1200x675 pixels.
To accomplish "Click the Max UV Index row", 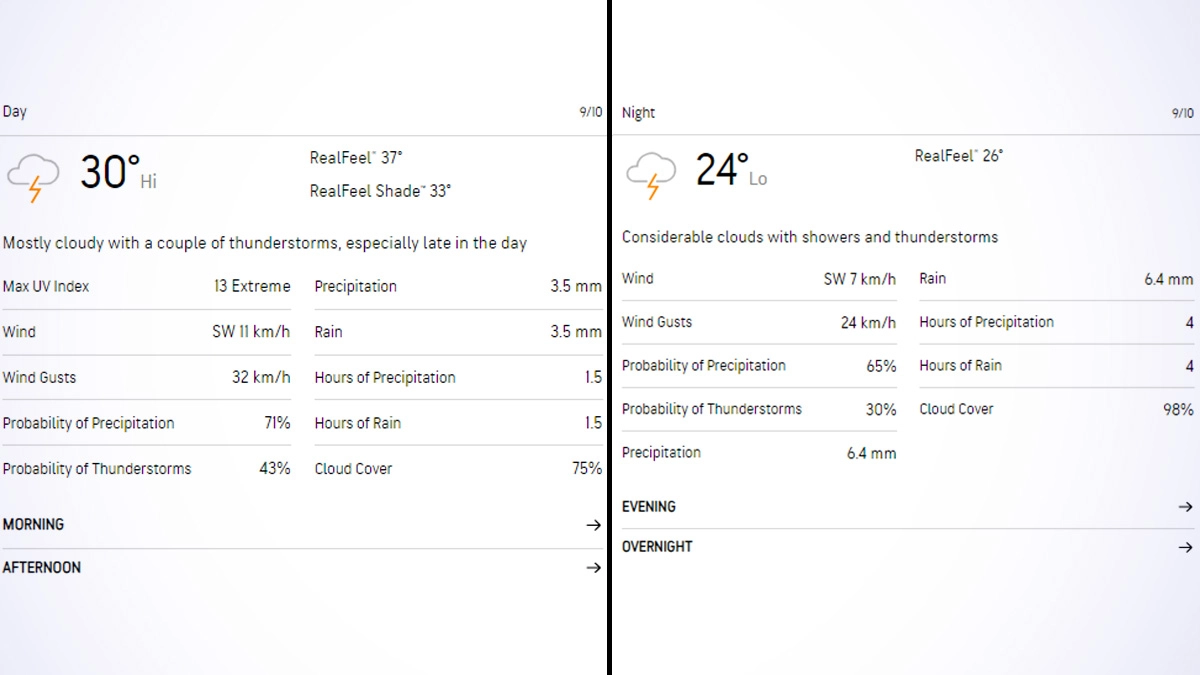I will coord(146,287).
